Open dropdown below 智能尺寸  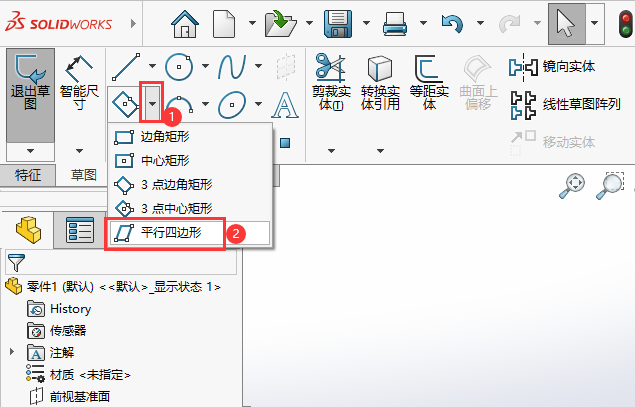coord(79,151)
